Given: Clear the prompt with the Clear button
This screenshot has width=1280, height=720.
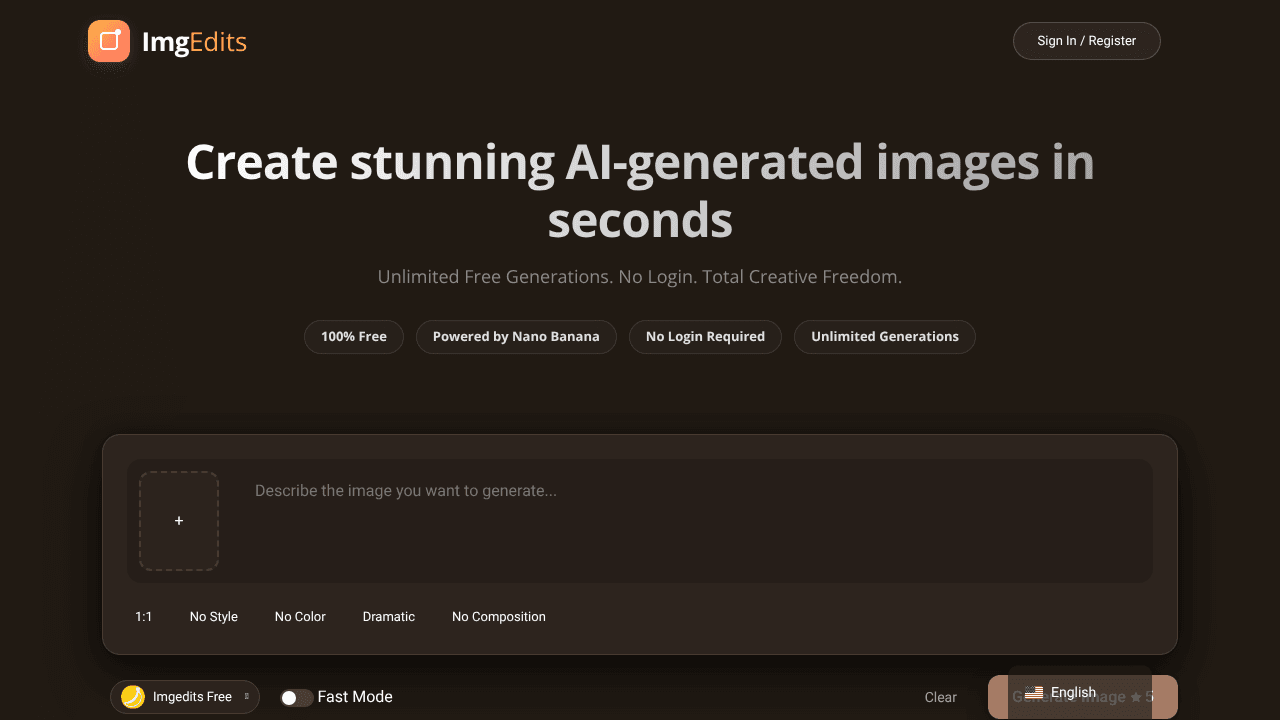Looking at the screenshot, I should (x=940, y=698).
